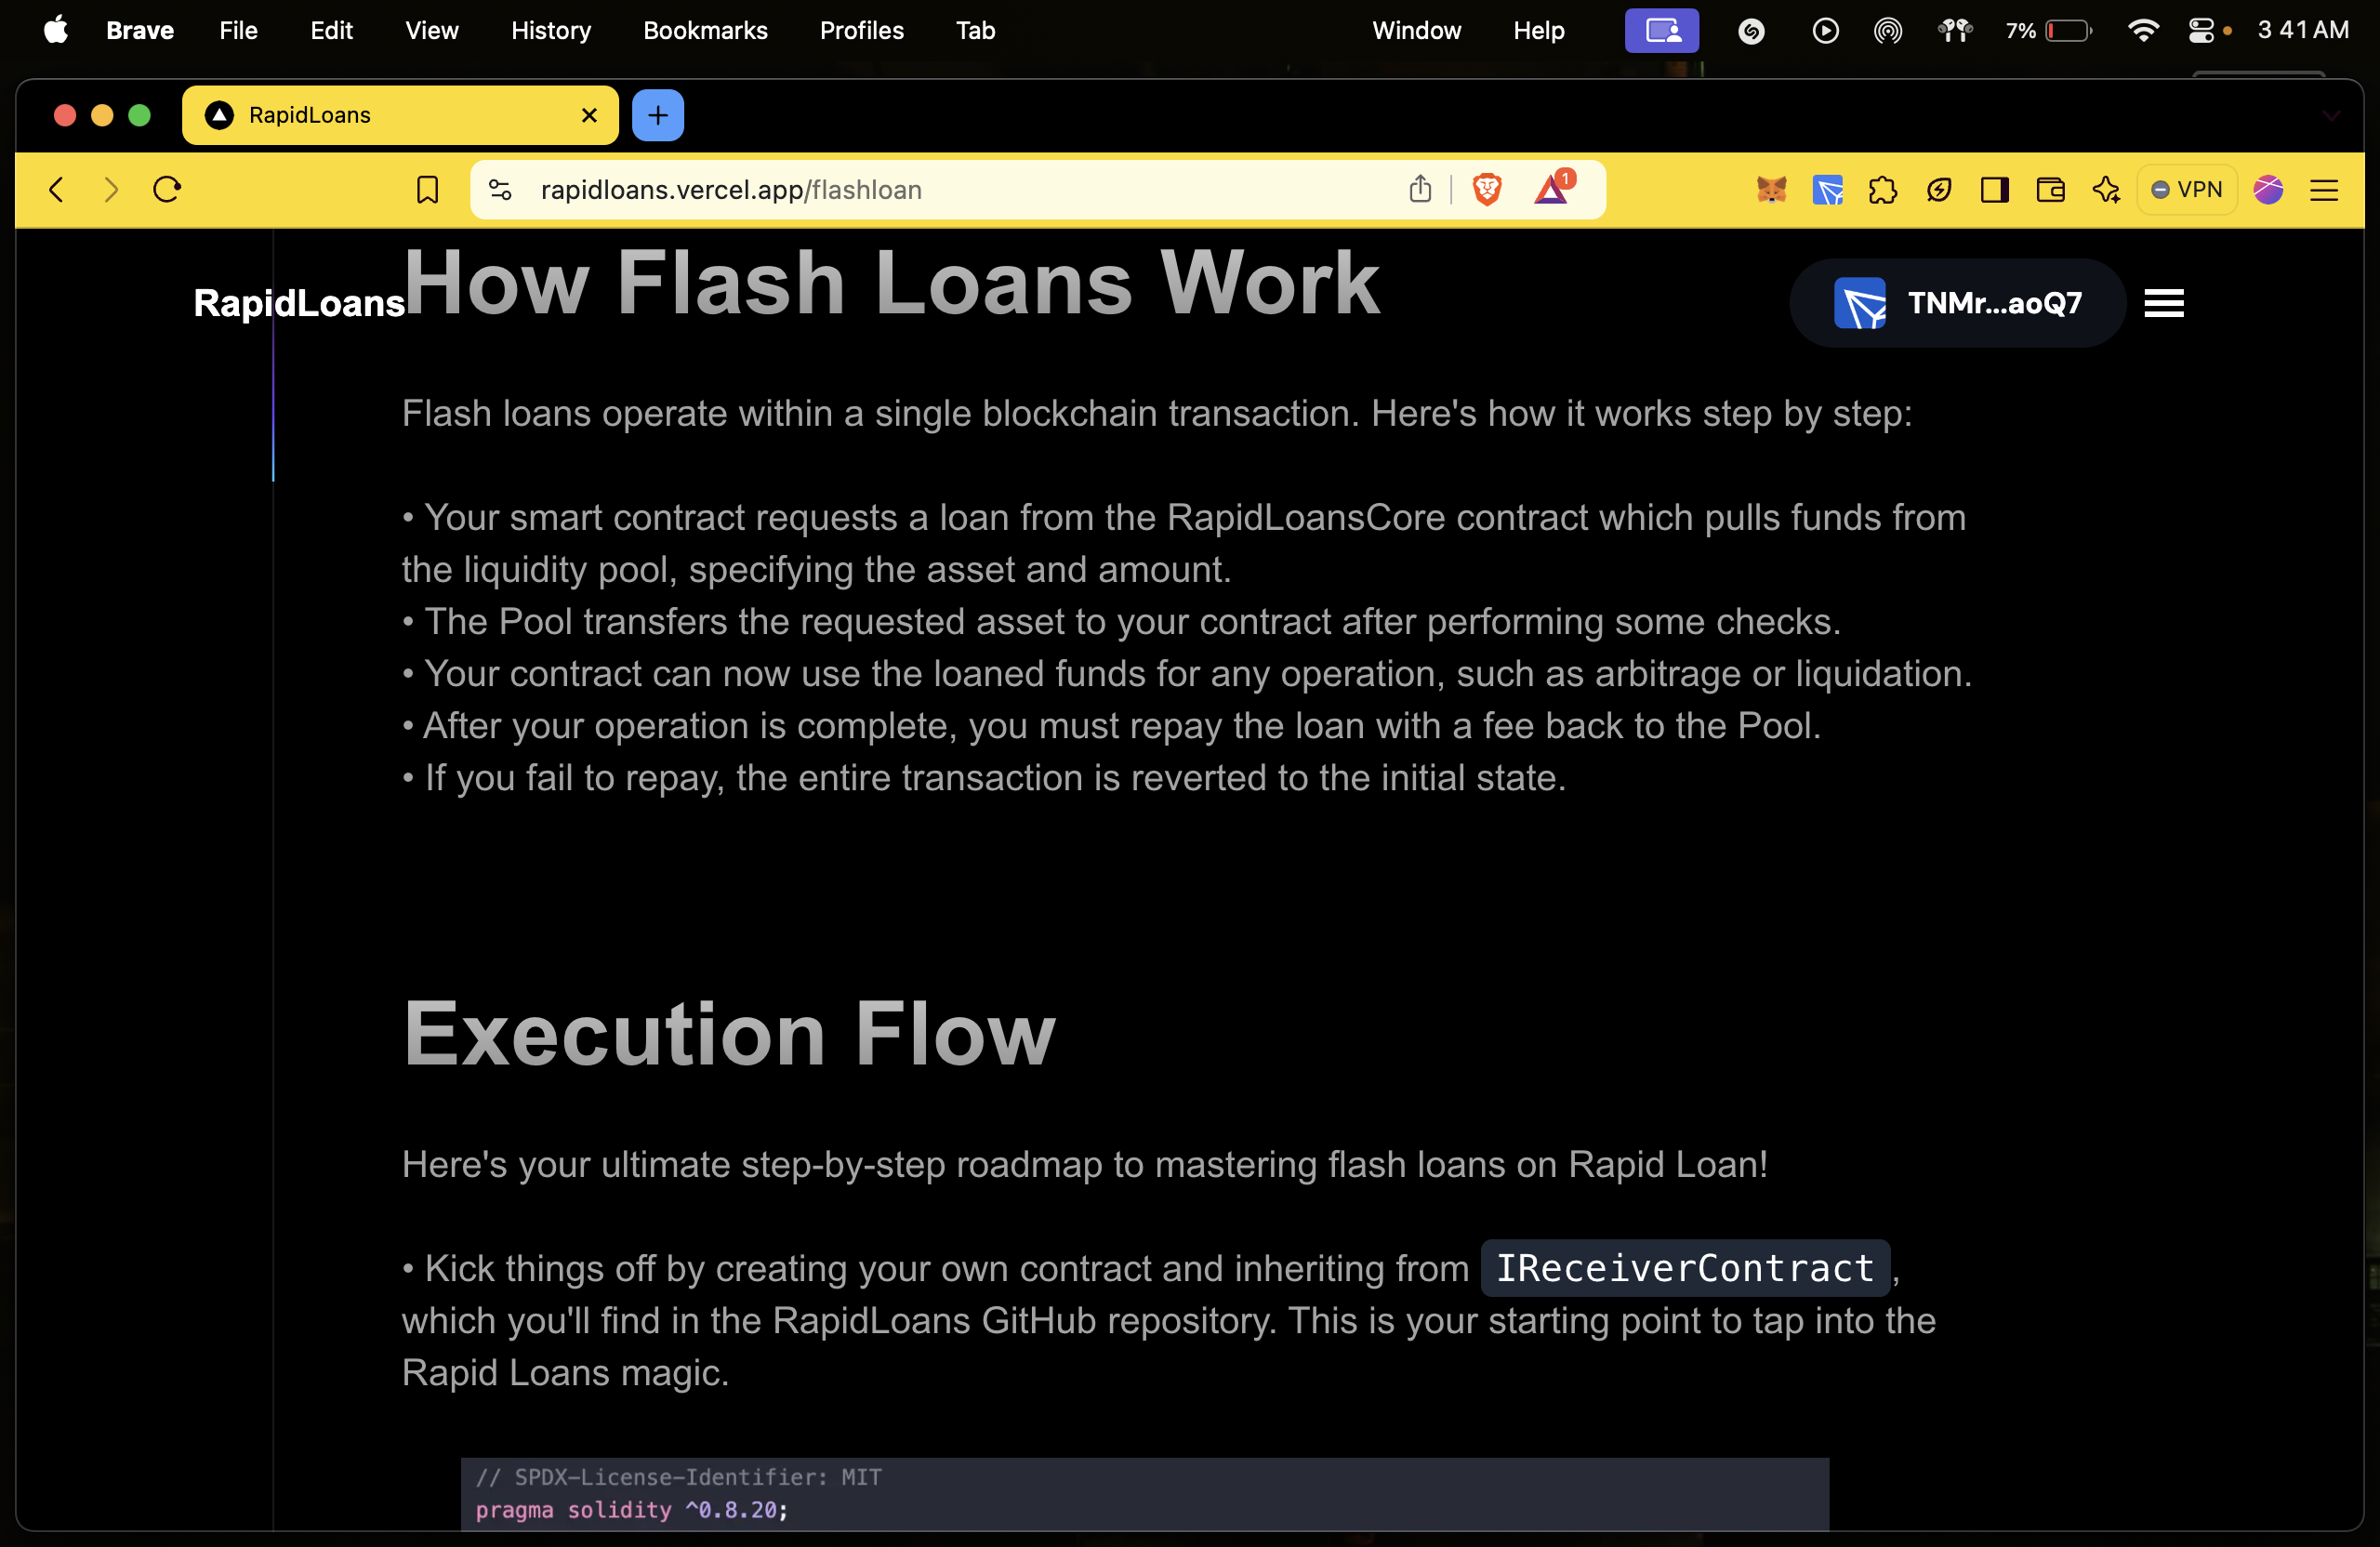Open the Extensions puzzle icon
This screenshot has width=2380, height=1547.
[x=1883, y=190]
